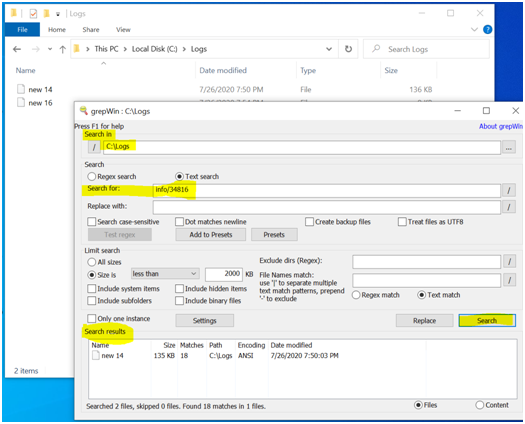Click the File Explorer back arrow
525x424 pixels.
(17, 49)
